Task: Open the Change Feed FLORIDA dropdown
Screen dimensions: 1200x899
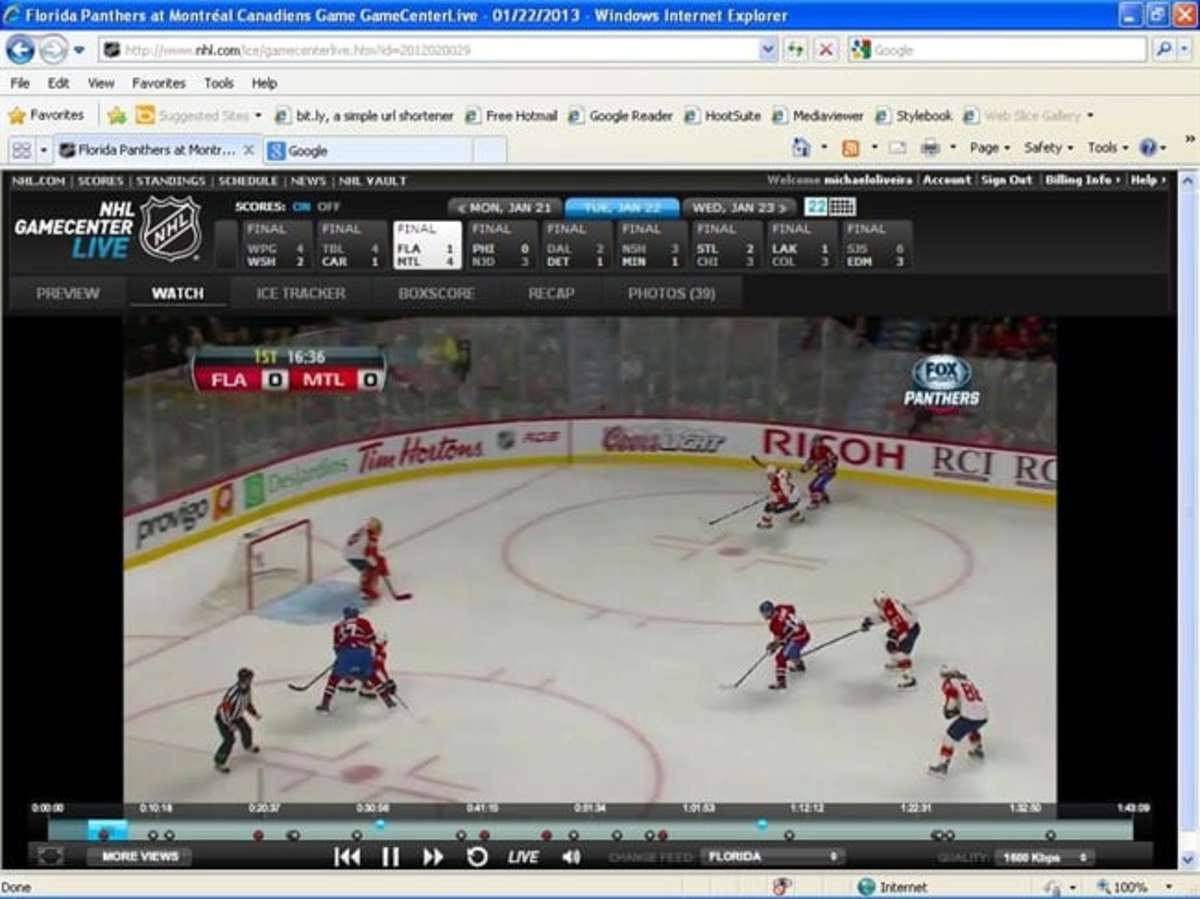Action: pos(773,857)
